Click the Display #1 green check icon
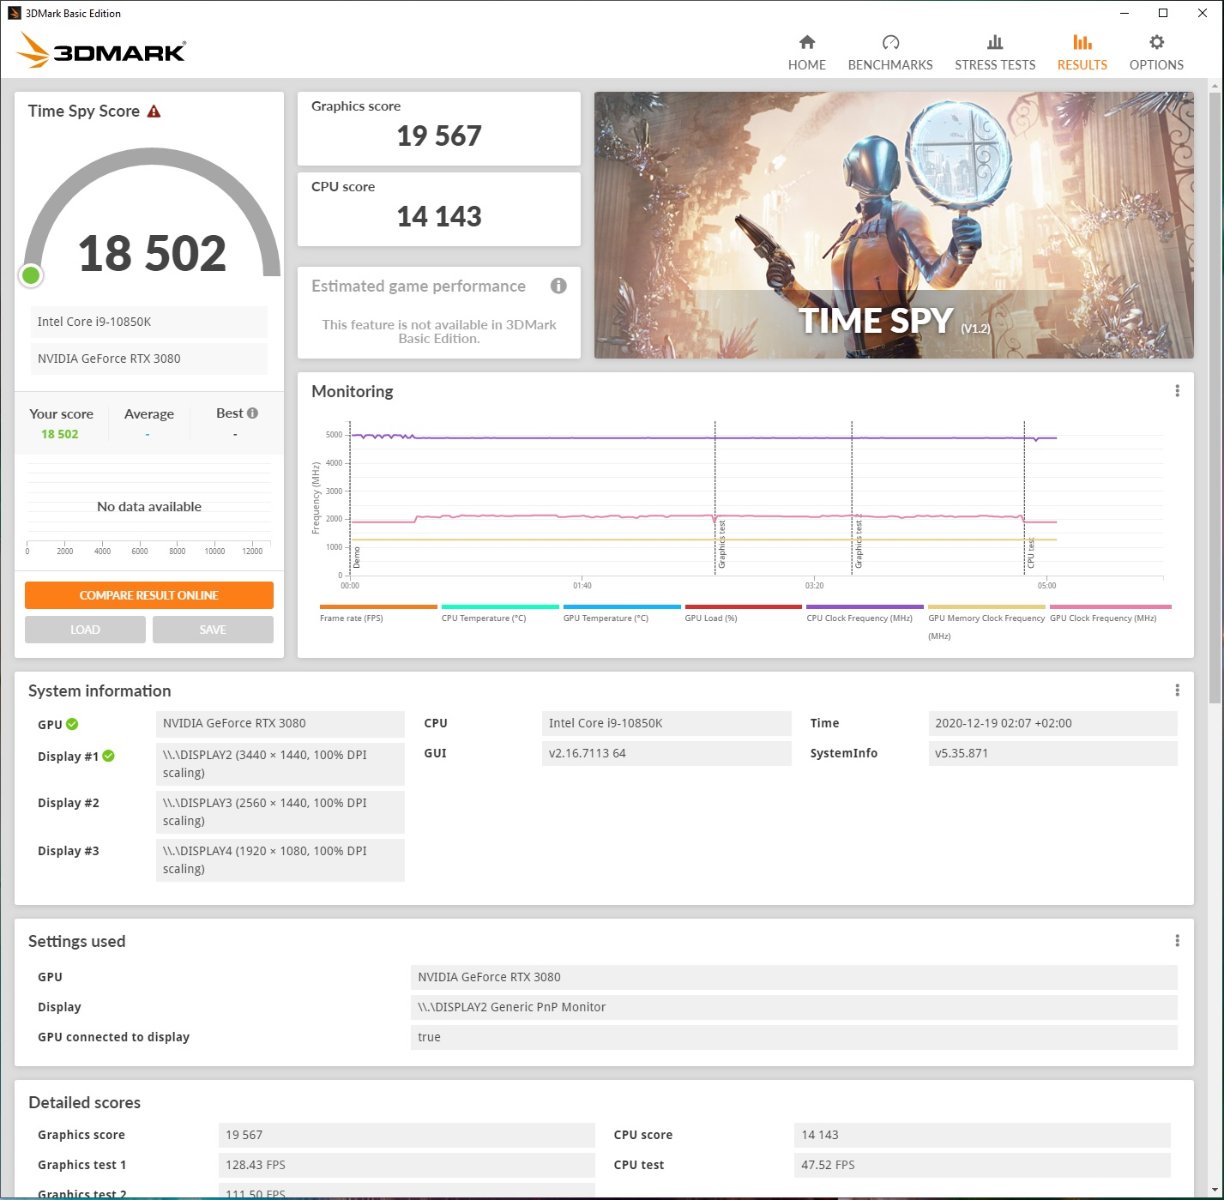 click(109, 756)
